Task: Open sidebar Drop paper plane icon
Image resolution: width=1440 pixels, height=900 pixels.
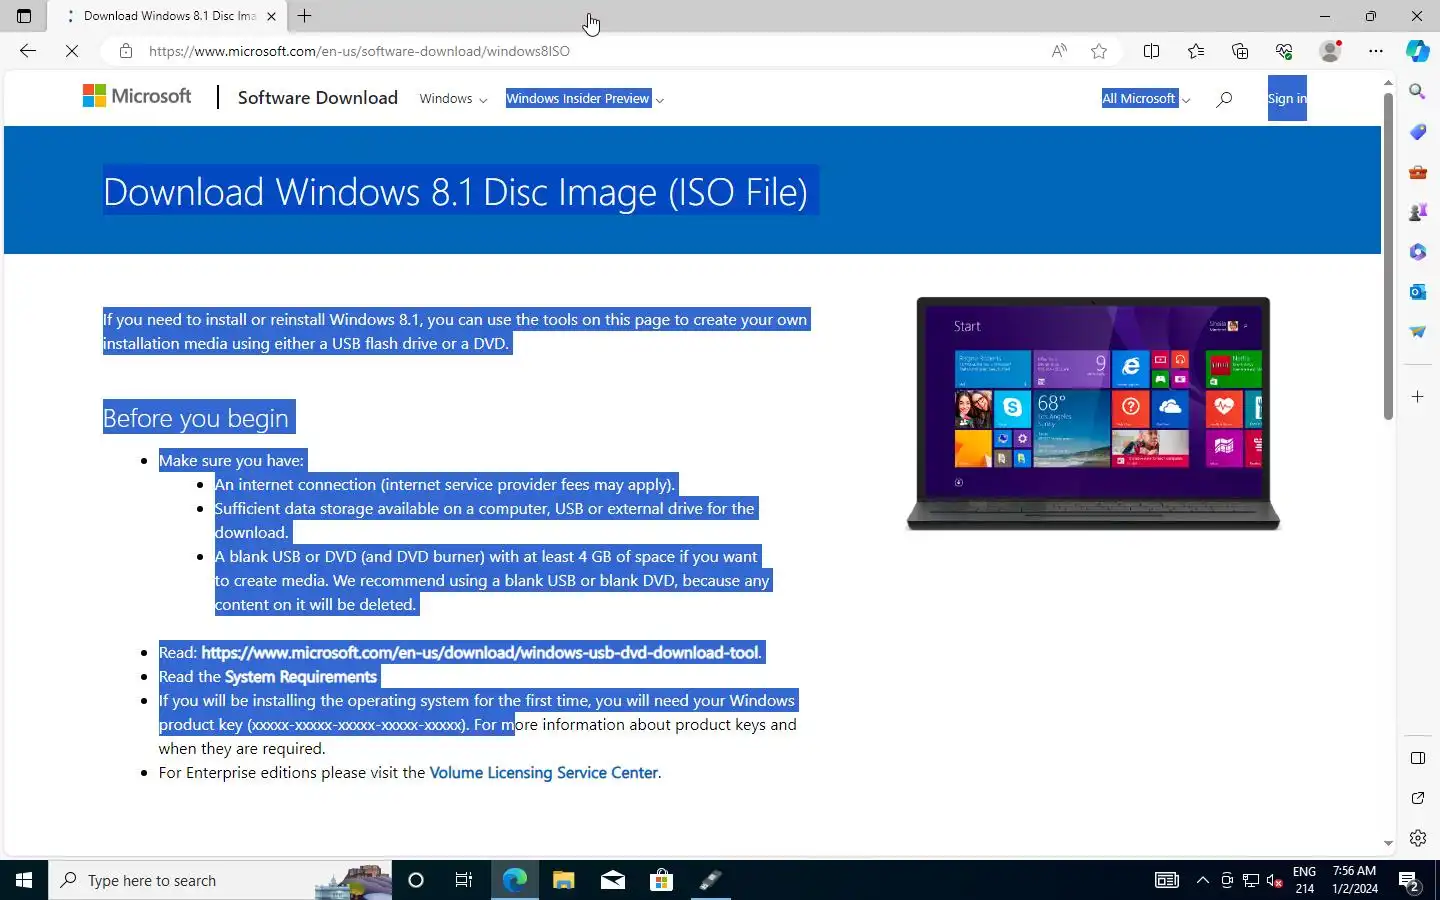Action: 1417,332
